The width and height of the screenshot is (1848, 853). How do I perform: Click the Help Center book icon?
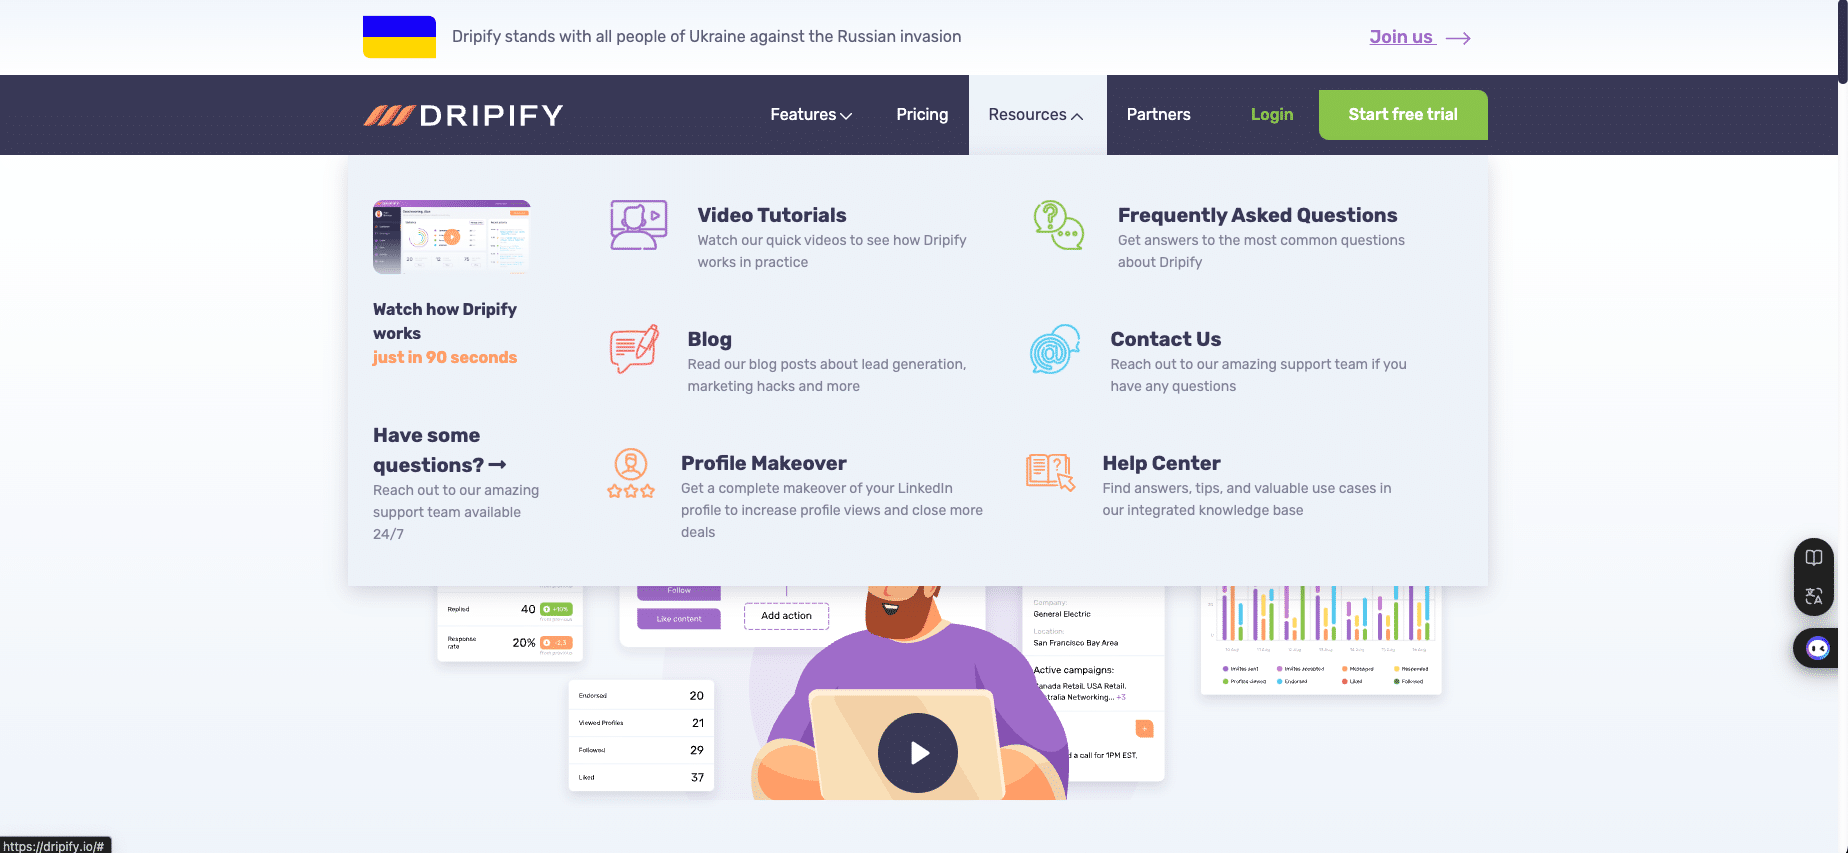click(x=1050, y=471)
